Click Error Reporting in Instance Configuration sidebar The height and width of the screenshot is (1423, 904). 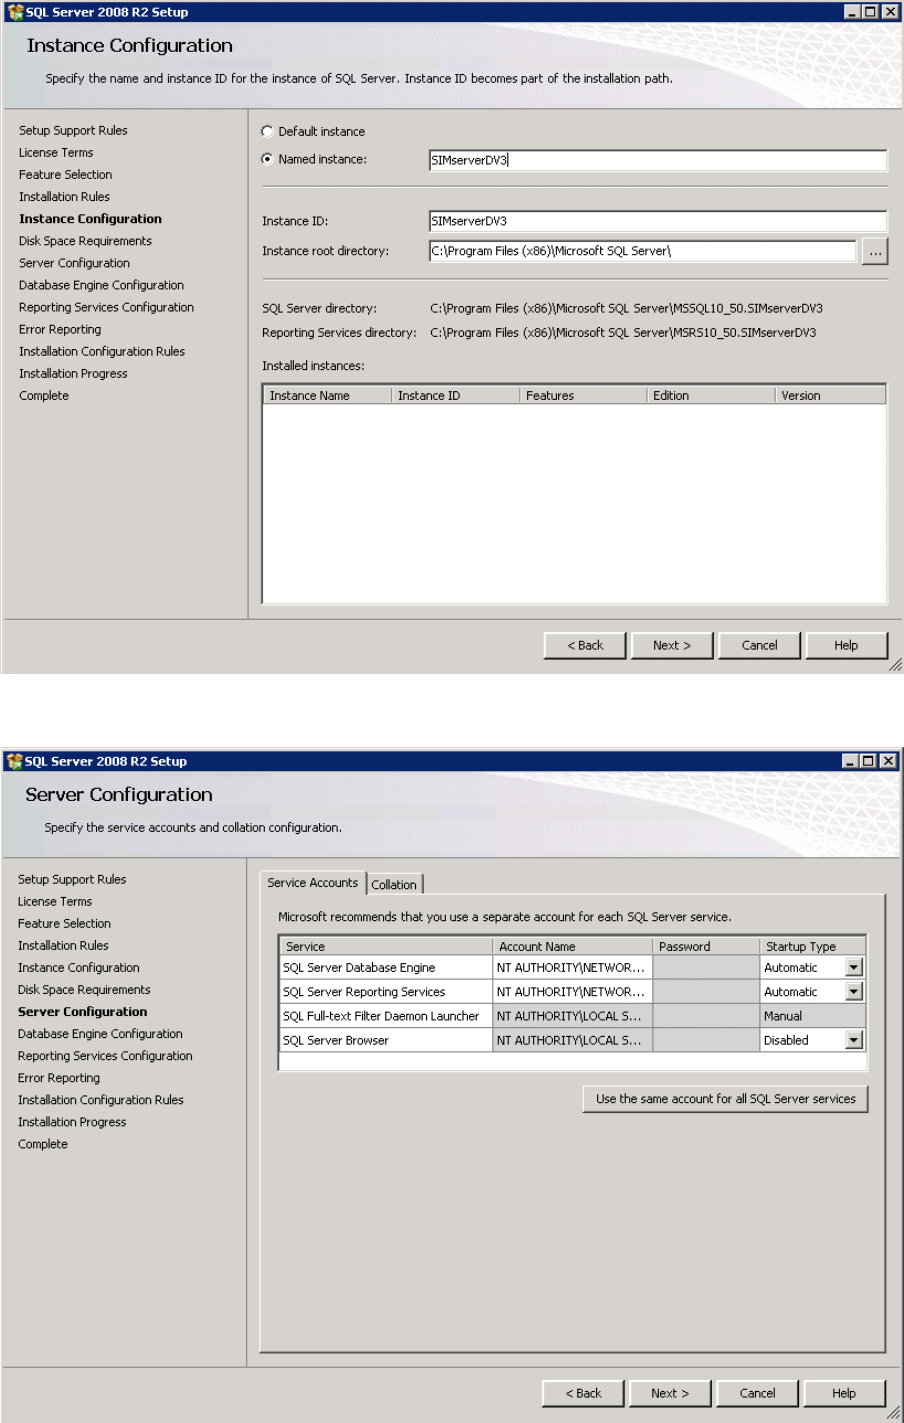click(x=60, y=329)
